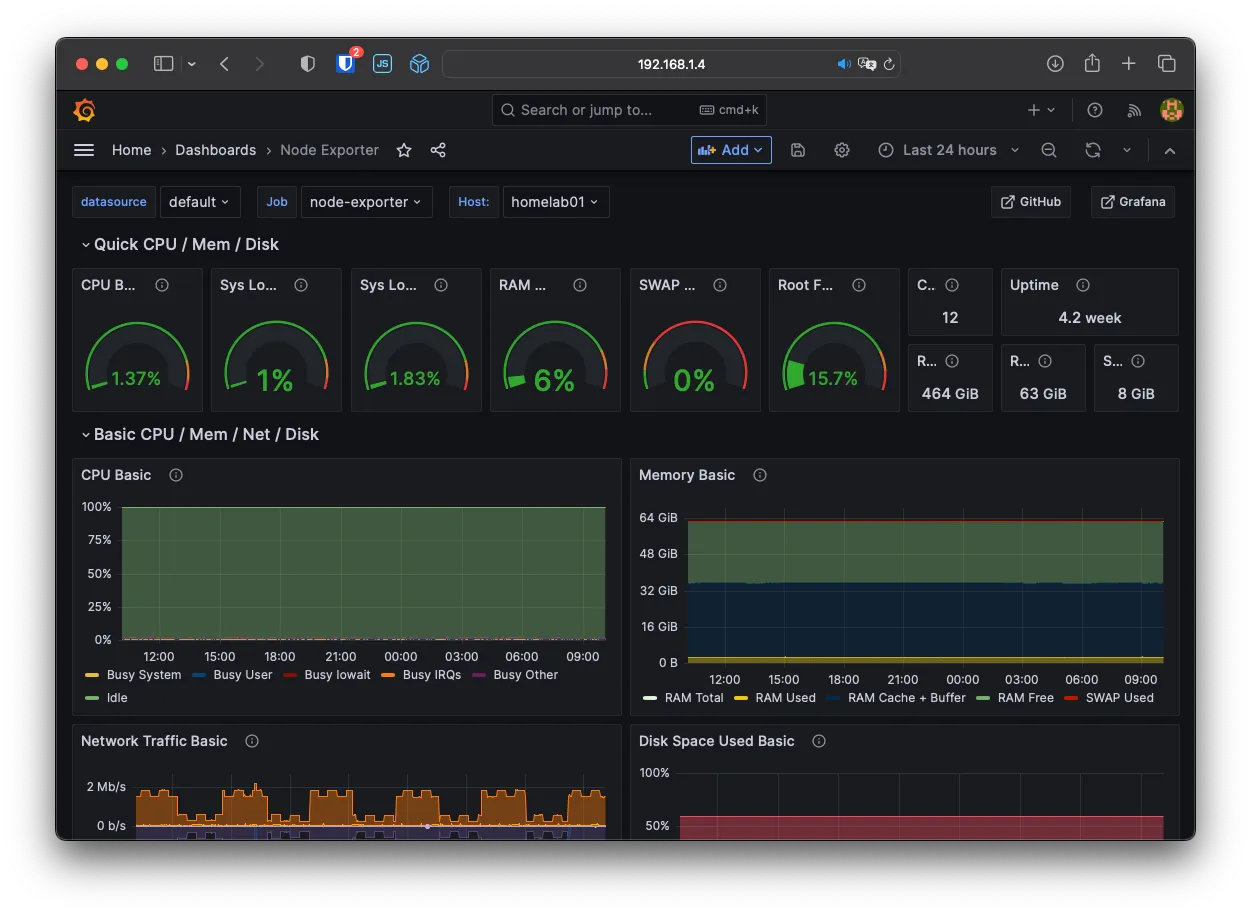Open the help question mark icon

[1095, 110]
